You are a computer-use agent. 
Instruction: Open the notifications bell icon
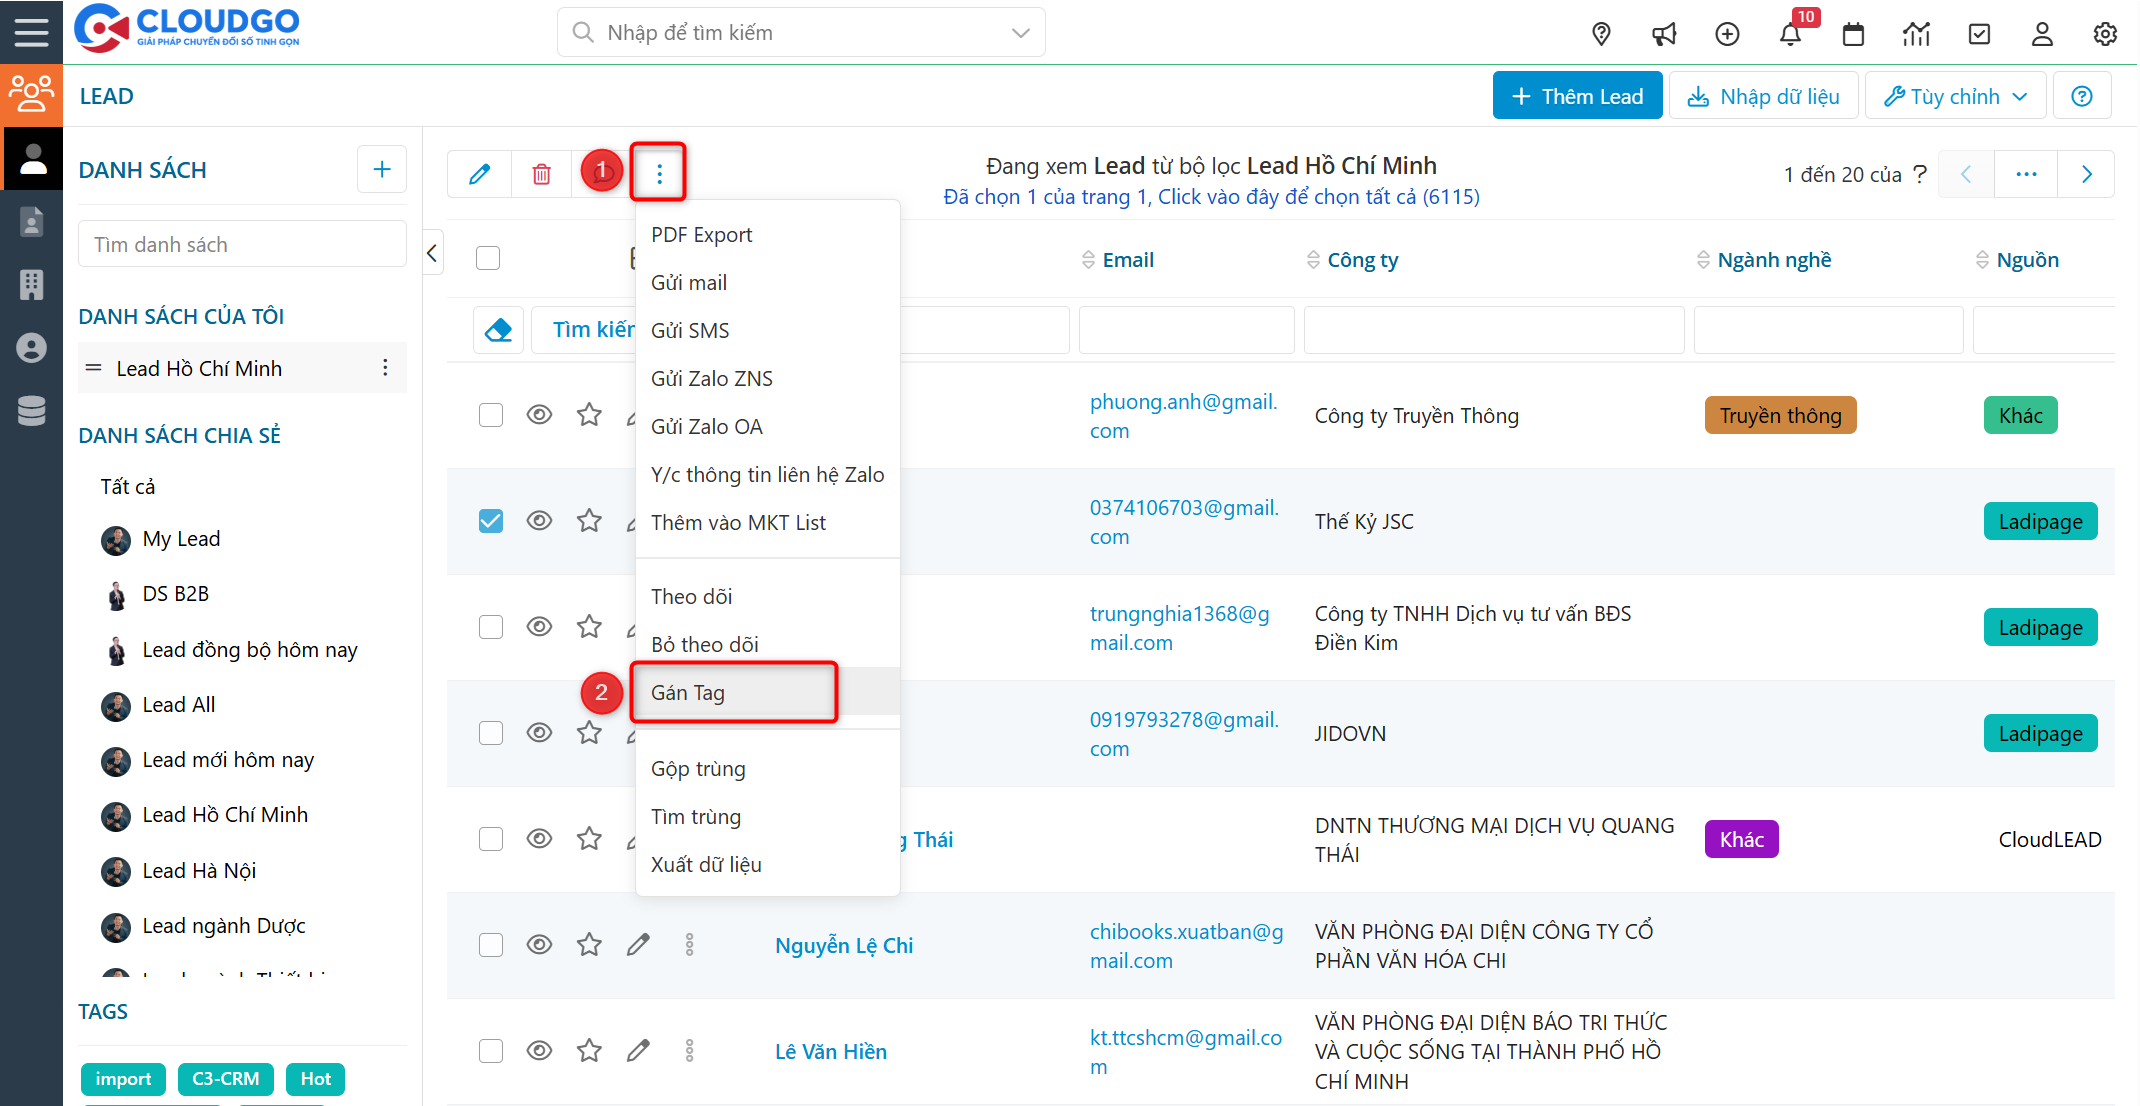pos(1790,34)
